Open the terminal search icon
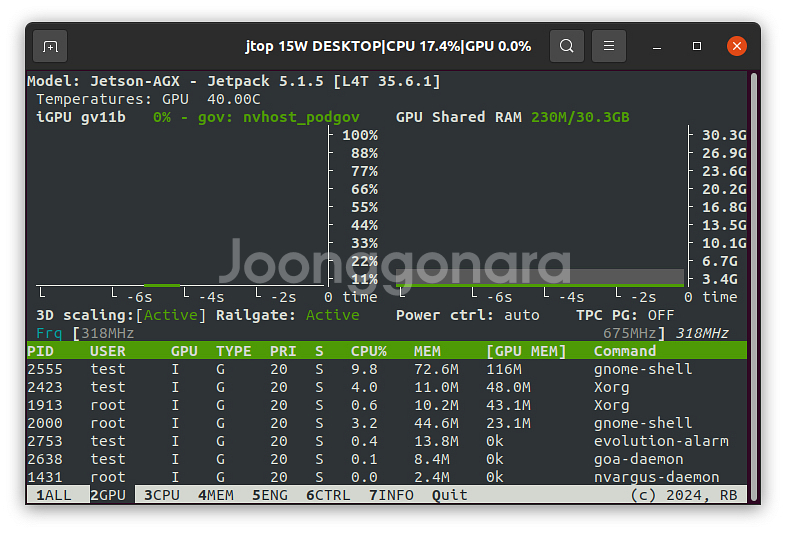Screen dimensions: 786x533 [566, 46]
